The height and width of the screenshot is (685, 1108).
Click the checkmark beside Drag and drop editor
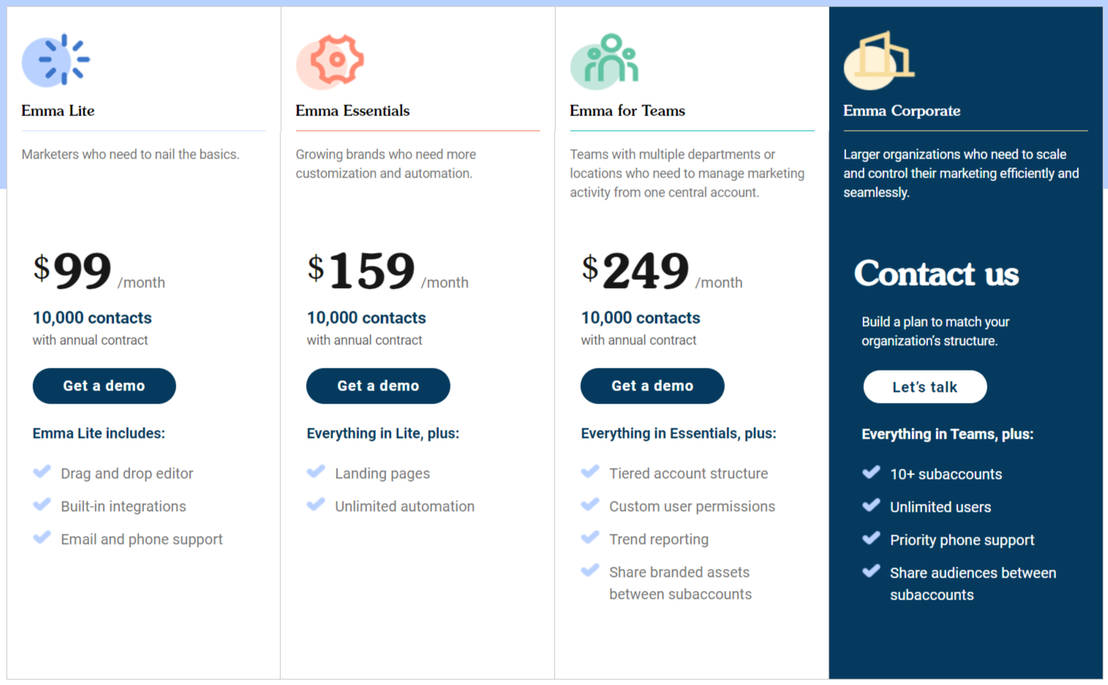tap(42, 472)
